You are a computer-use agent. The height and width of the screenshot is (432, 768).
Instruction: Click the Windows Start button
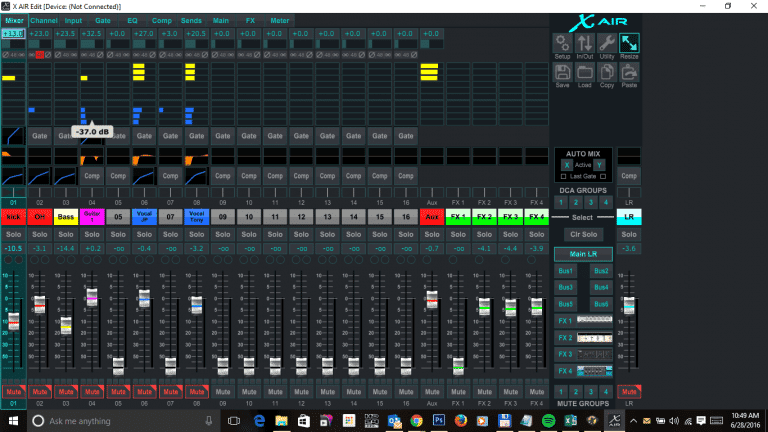(x=13, y=421)
